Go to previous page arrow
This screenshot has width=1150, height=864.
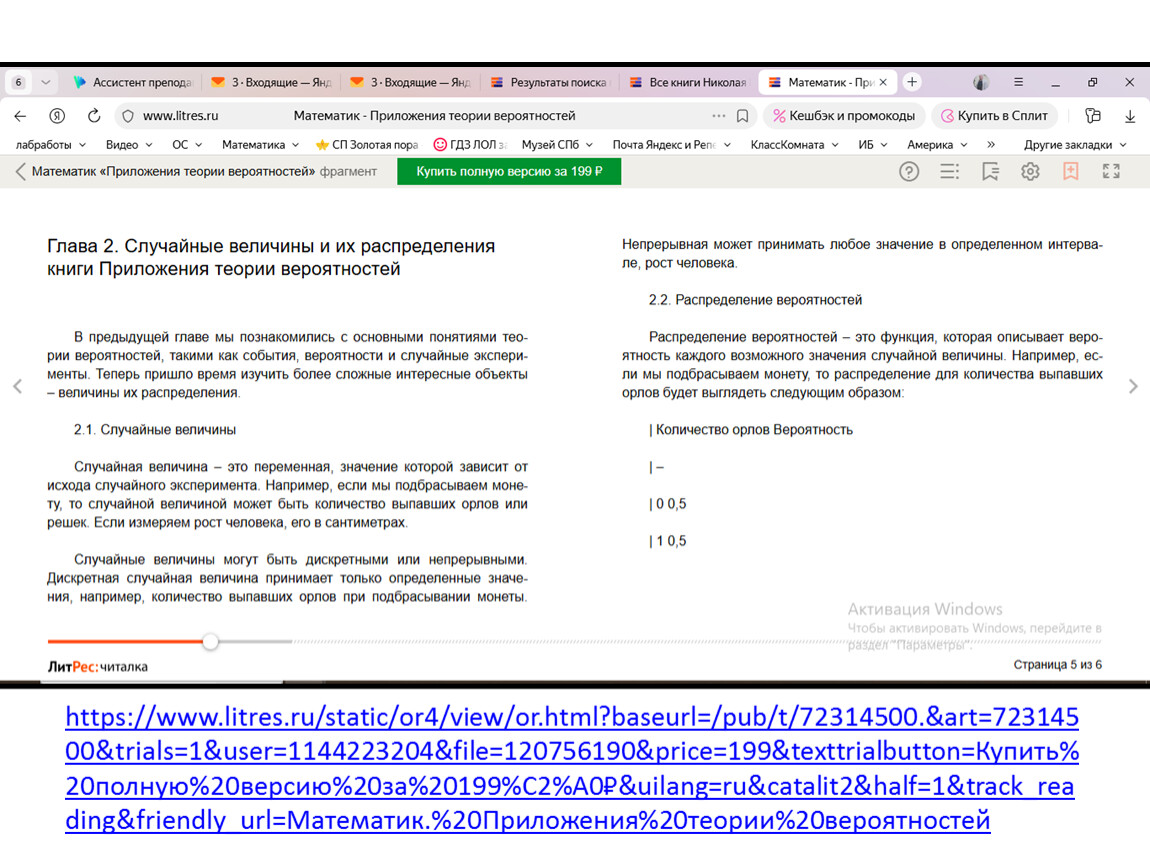17,386
